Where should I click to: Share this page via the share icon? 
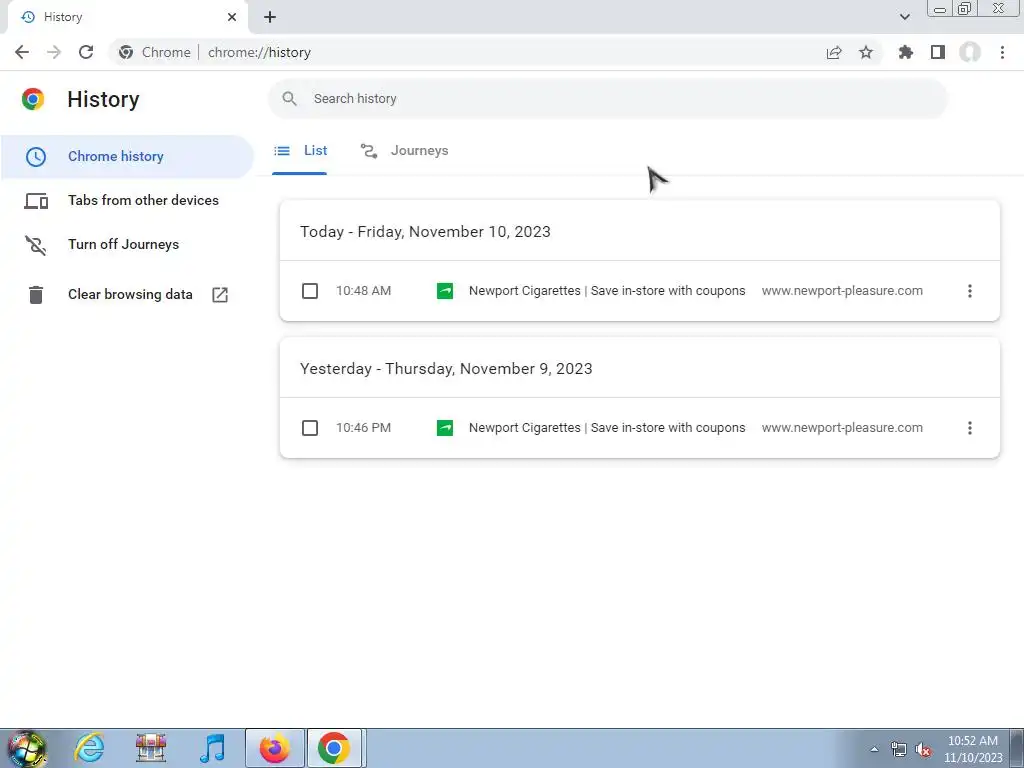point(834,52)
